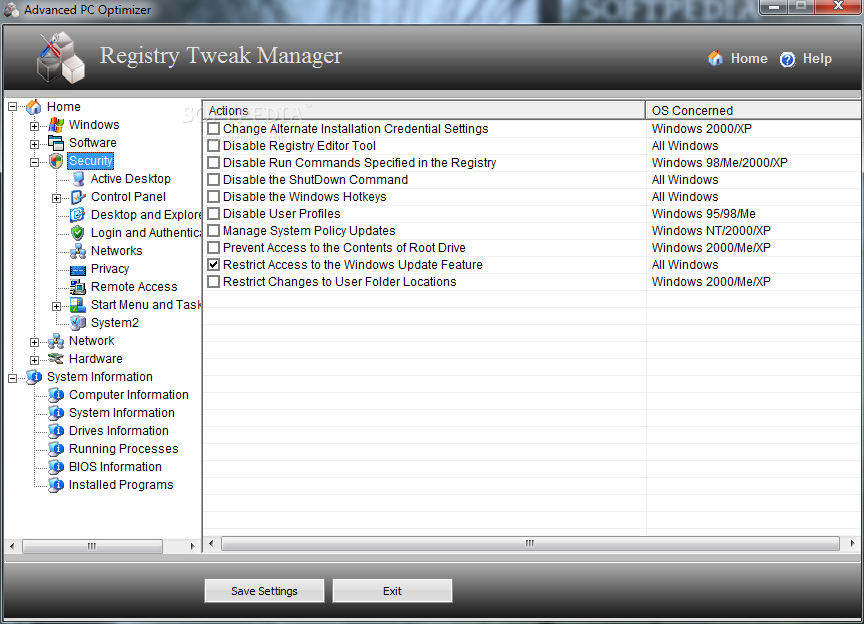Image resolution: width=864 pixels, height=624 pixels.
Task: Collapse the Security tree node
Action: (x=34, y=162)
